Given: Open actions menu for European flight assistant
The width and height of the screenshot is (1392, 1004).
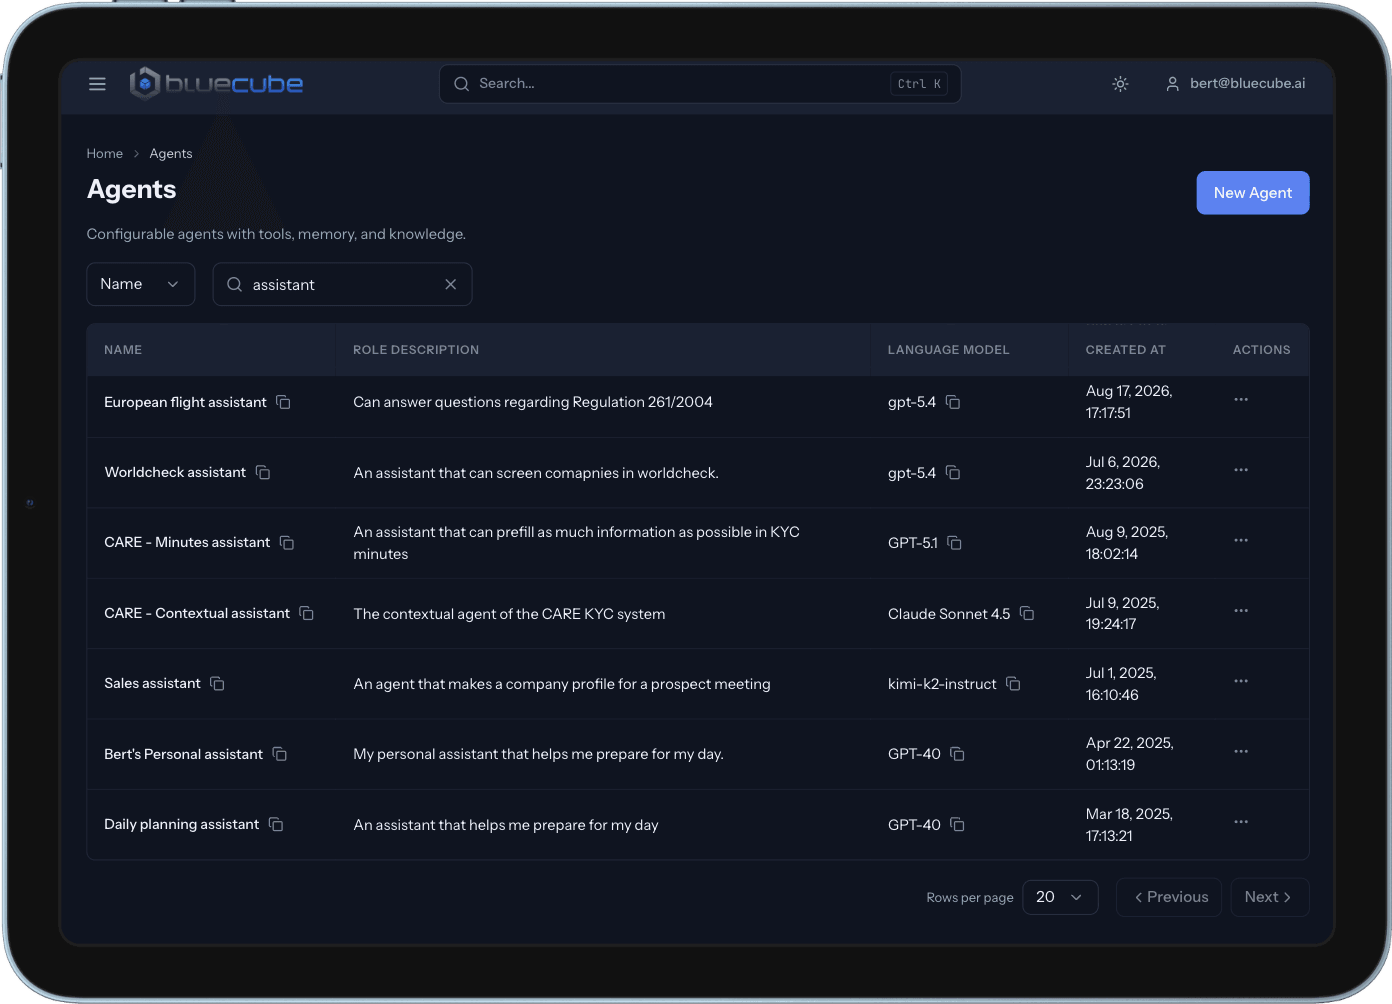Looking at the screenshot, I should tap(1241, 399).
